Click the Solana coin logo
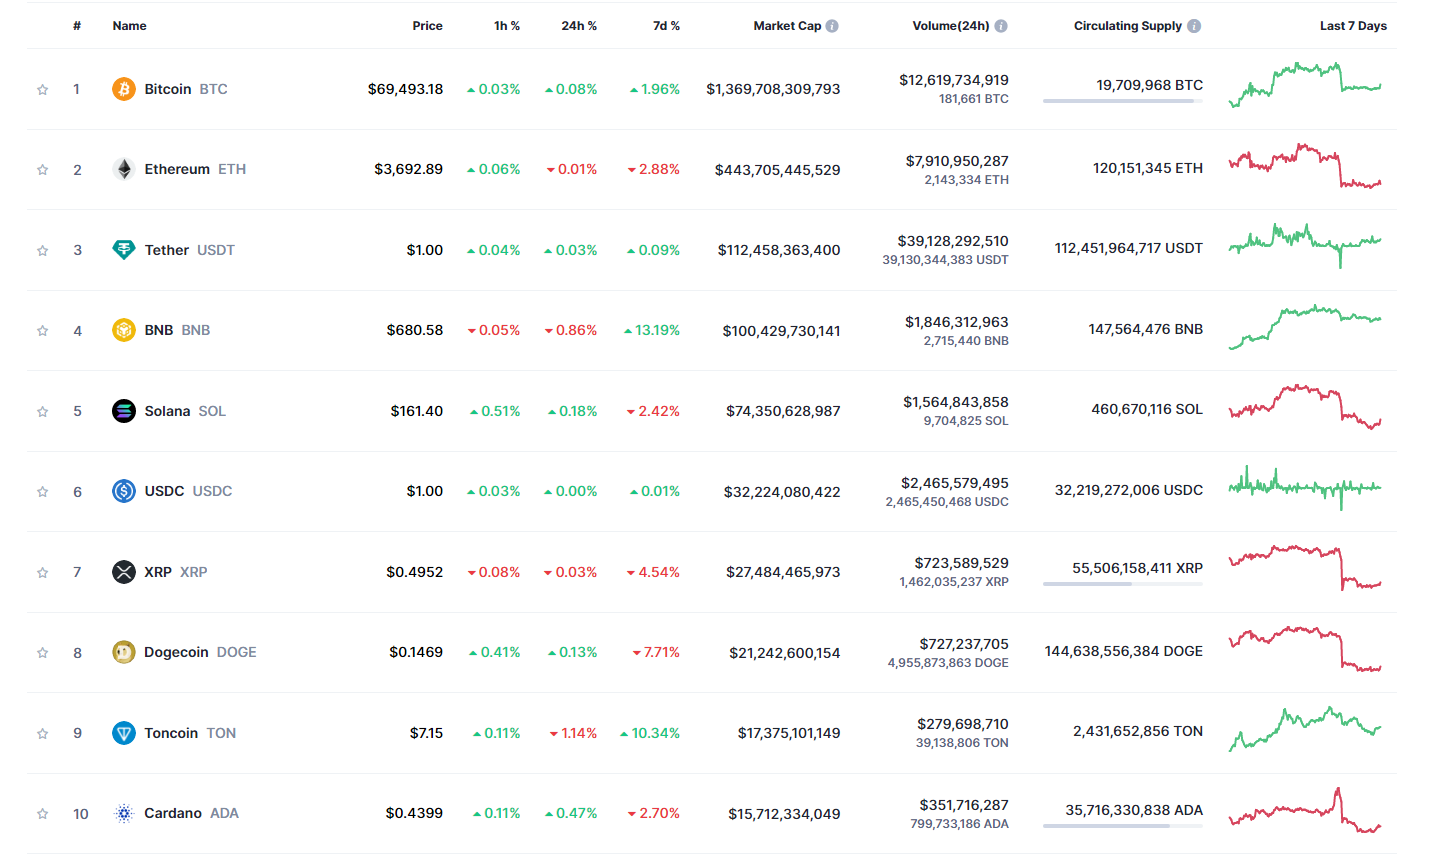 point(124,411)
